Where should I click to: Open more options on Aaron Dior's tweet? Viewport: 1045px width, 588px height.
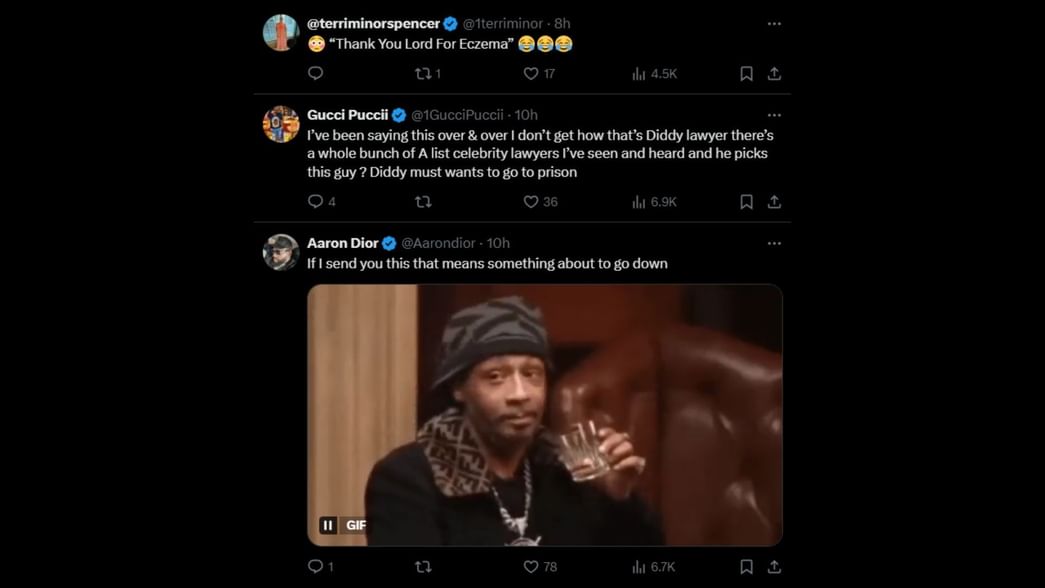(x=774, y=242)
